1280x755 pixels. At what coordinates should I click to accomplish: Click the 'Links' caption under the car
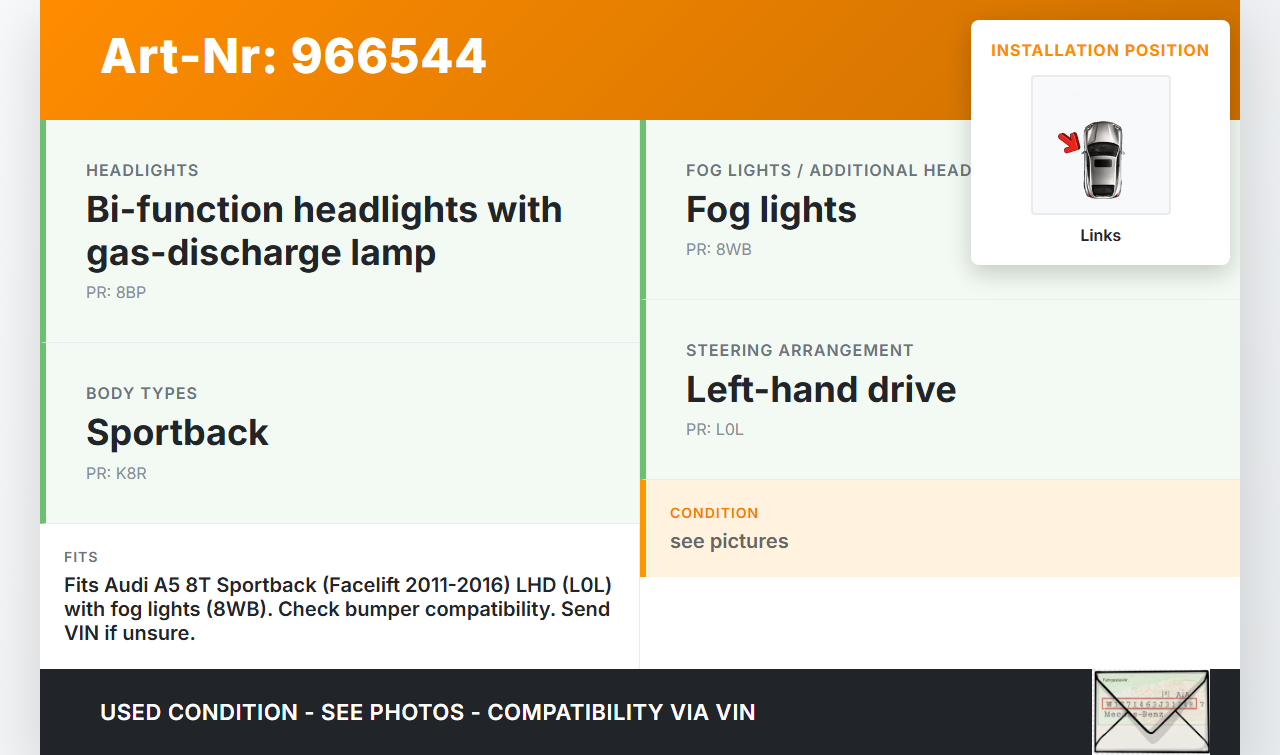(x=1100, y=236)
